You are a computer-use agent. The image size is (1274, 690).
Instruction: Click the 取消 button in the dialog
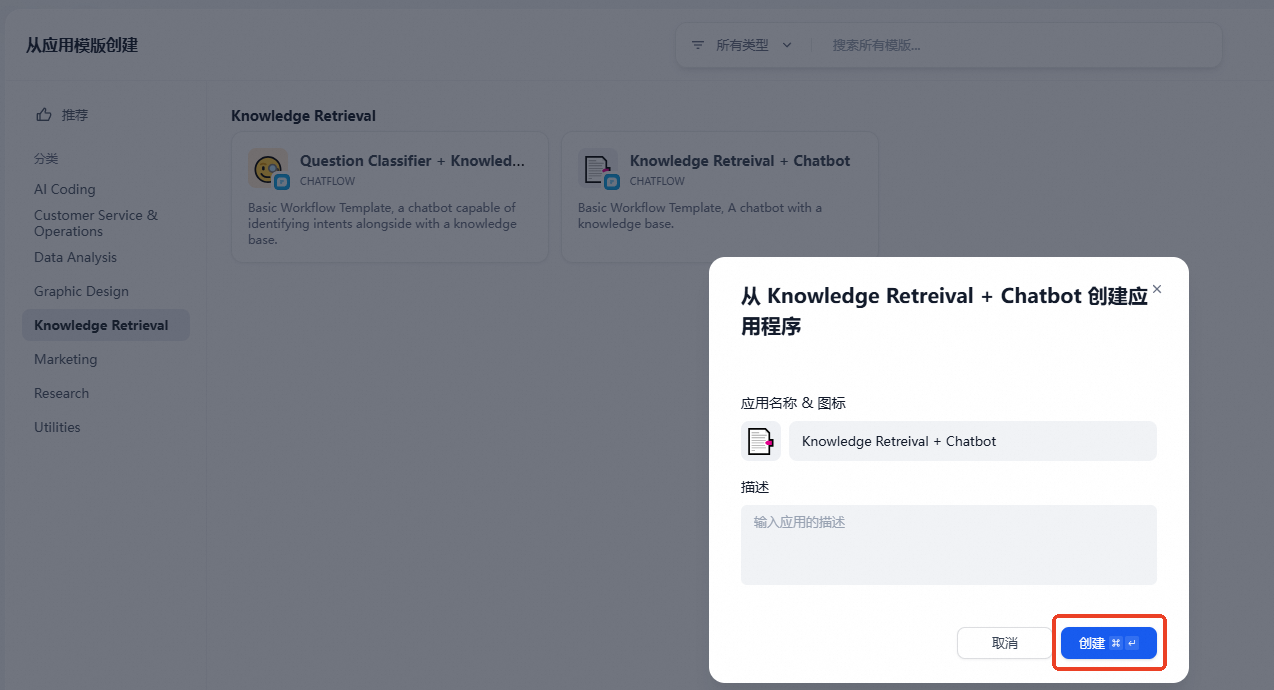click(1004, 643)
